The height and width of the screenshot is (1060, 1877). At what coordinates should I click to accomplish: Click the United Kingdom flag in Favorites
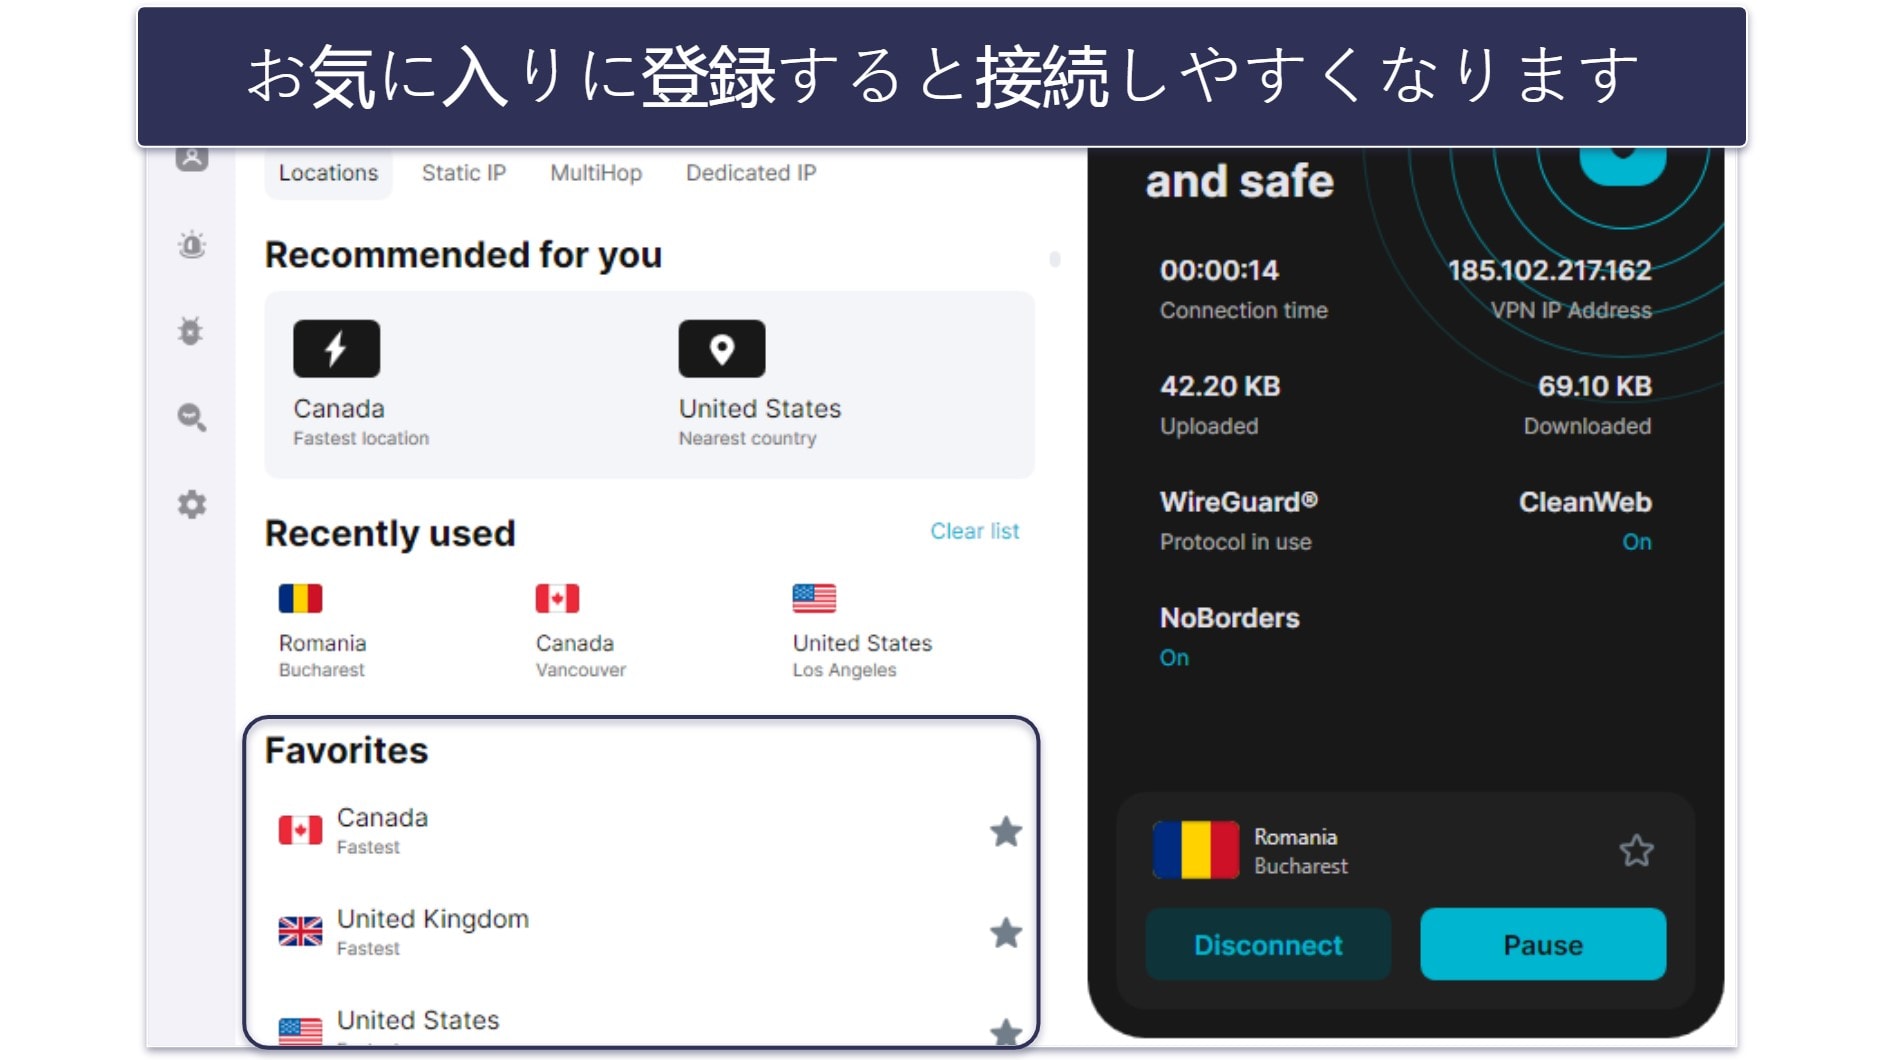pos(300,931)
